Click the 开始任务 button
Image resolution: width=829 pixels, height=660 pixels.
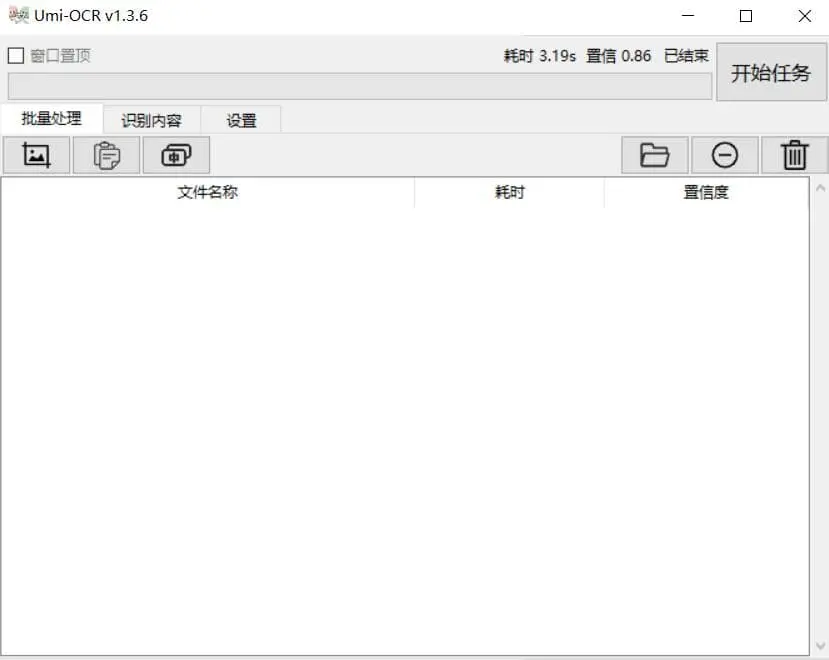(771, 72)
